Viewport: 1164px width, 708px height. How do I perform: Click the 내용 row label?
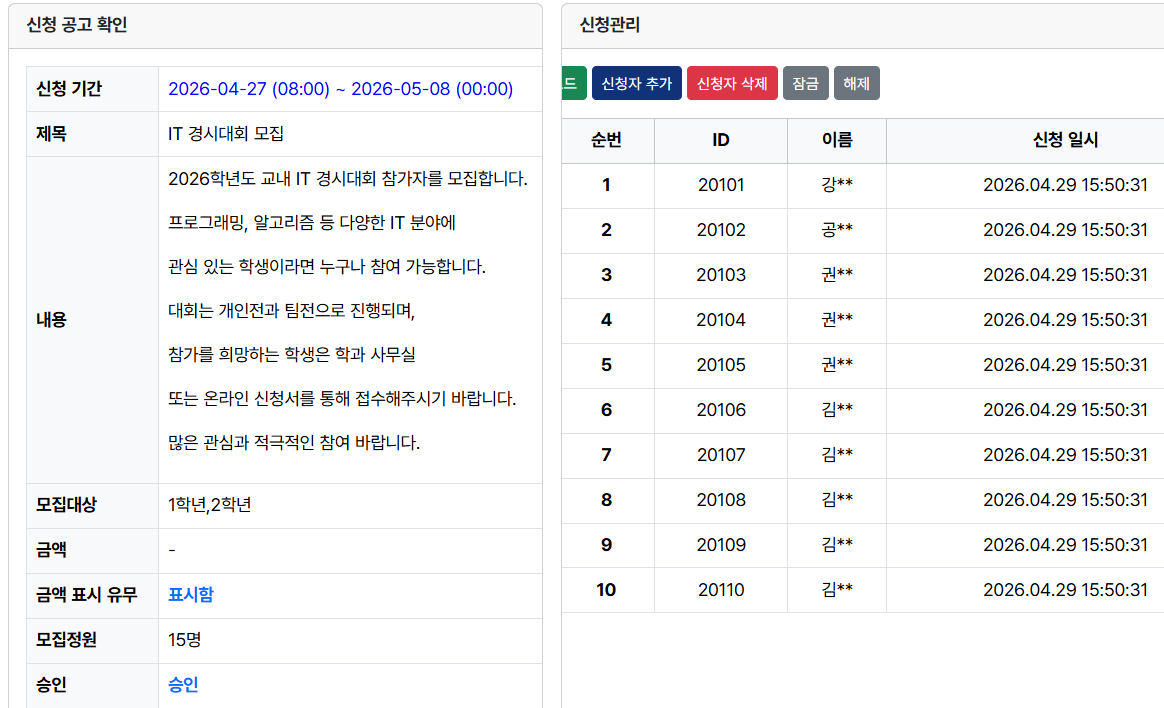(x=51, y=320)
